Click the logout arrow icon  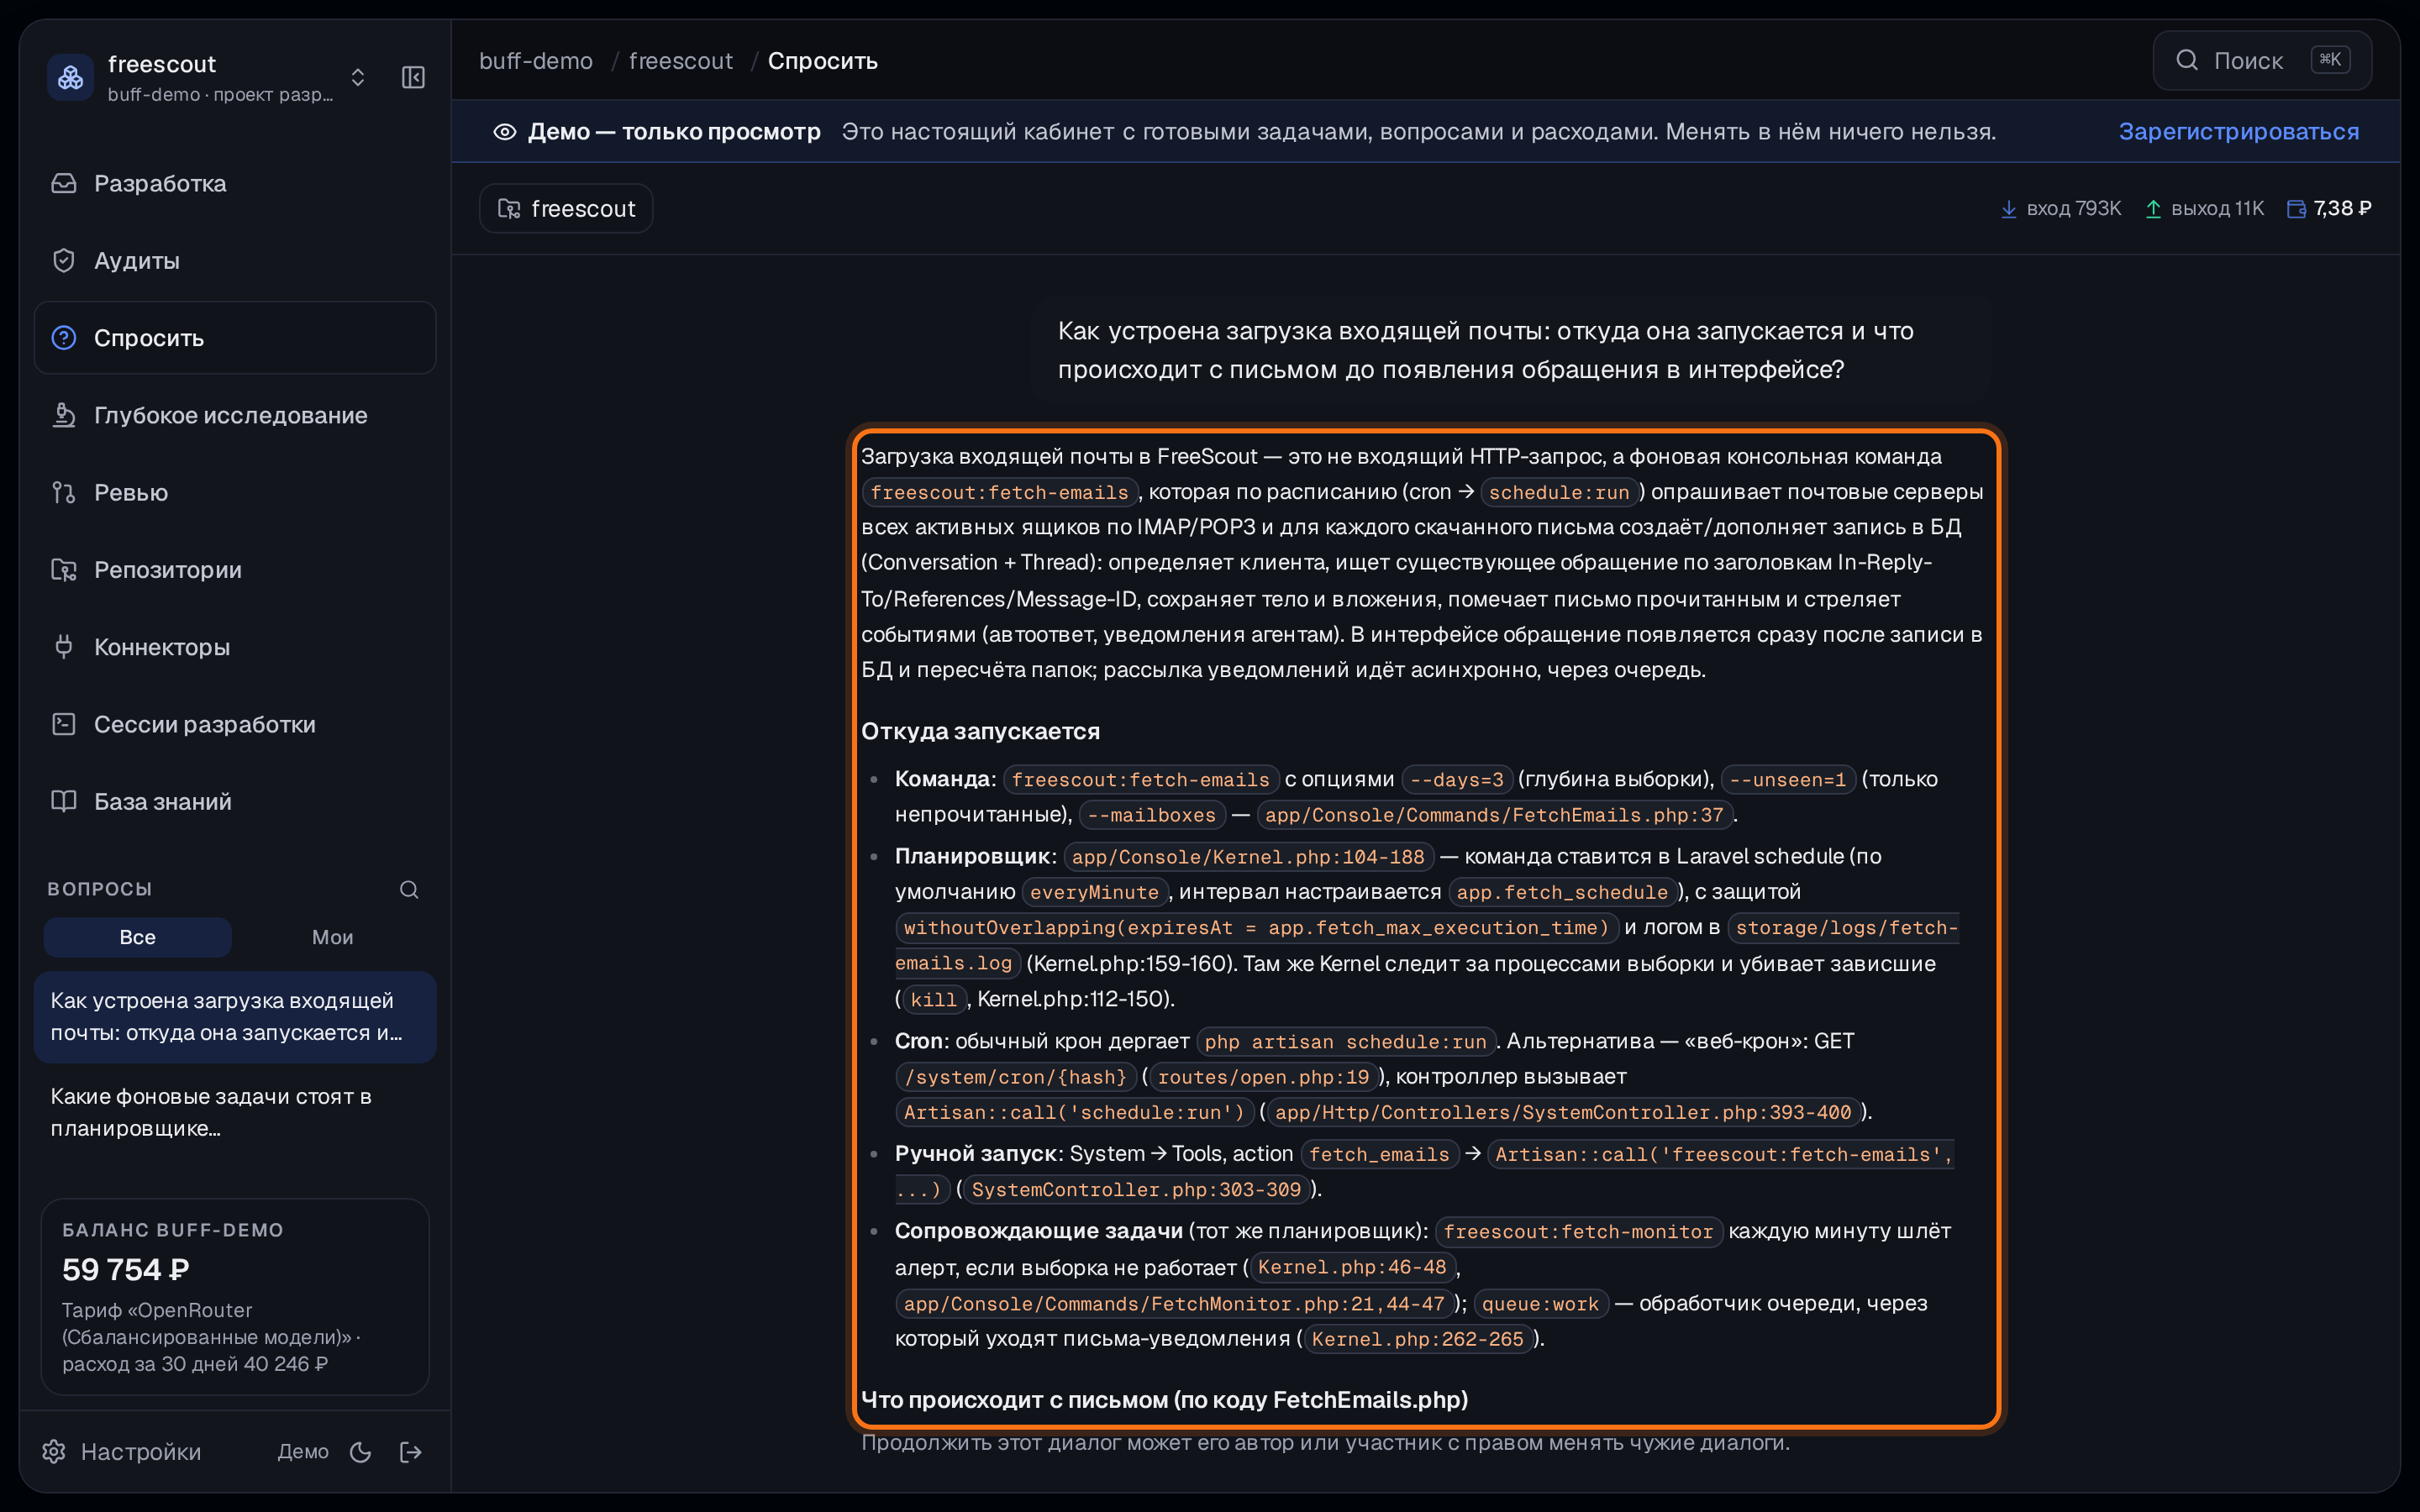pos(411,1451)
